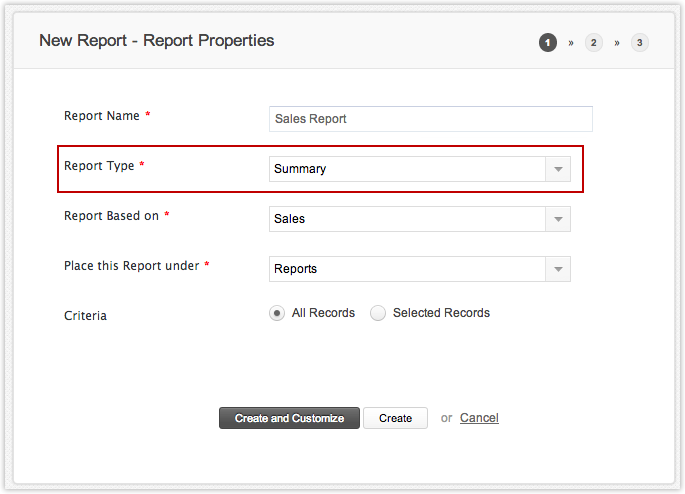Image resolution: width=685 pixels, height=494 pixels.
Task: Click the Report Type label
Action: click(x=99, y=166)
